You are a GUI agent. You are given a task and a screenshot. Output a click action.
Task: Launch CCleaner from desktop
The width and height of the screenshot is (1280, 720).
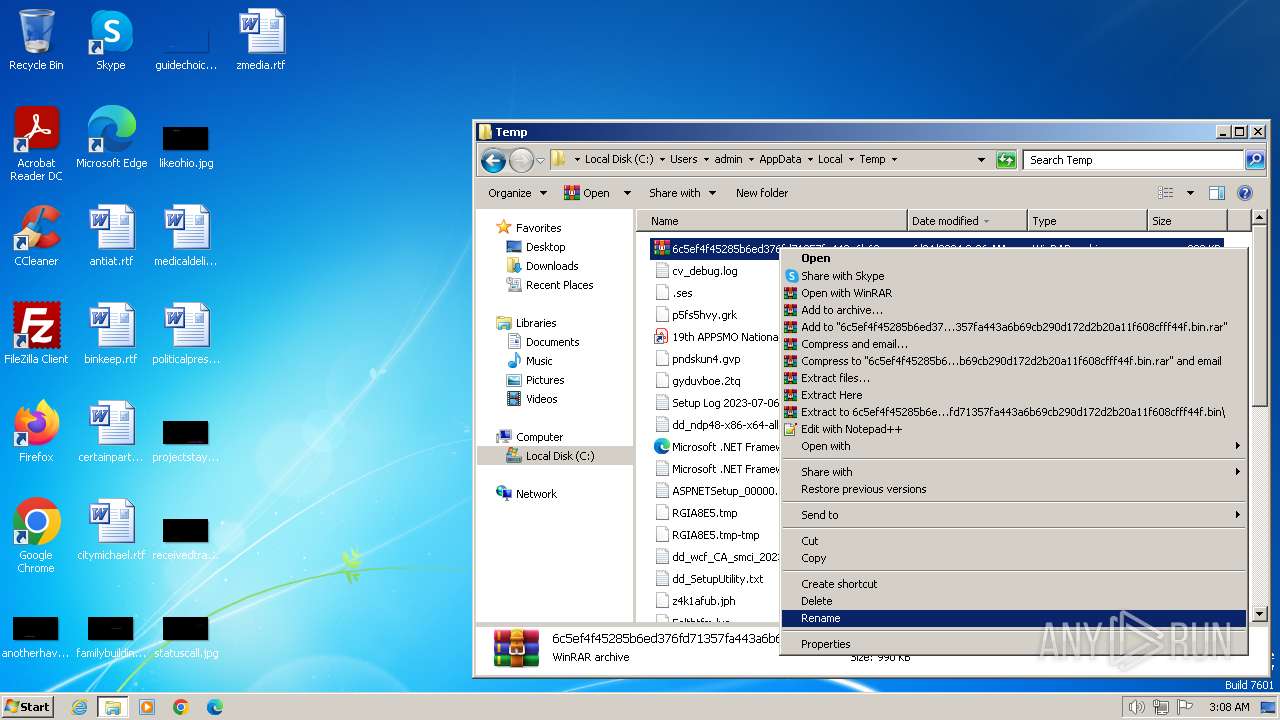tap(36, 236)
